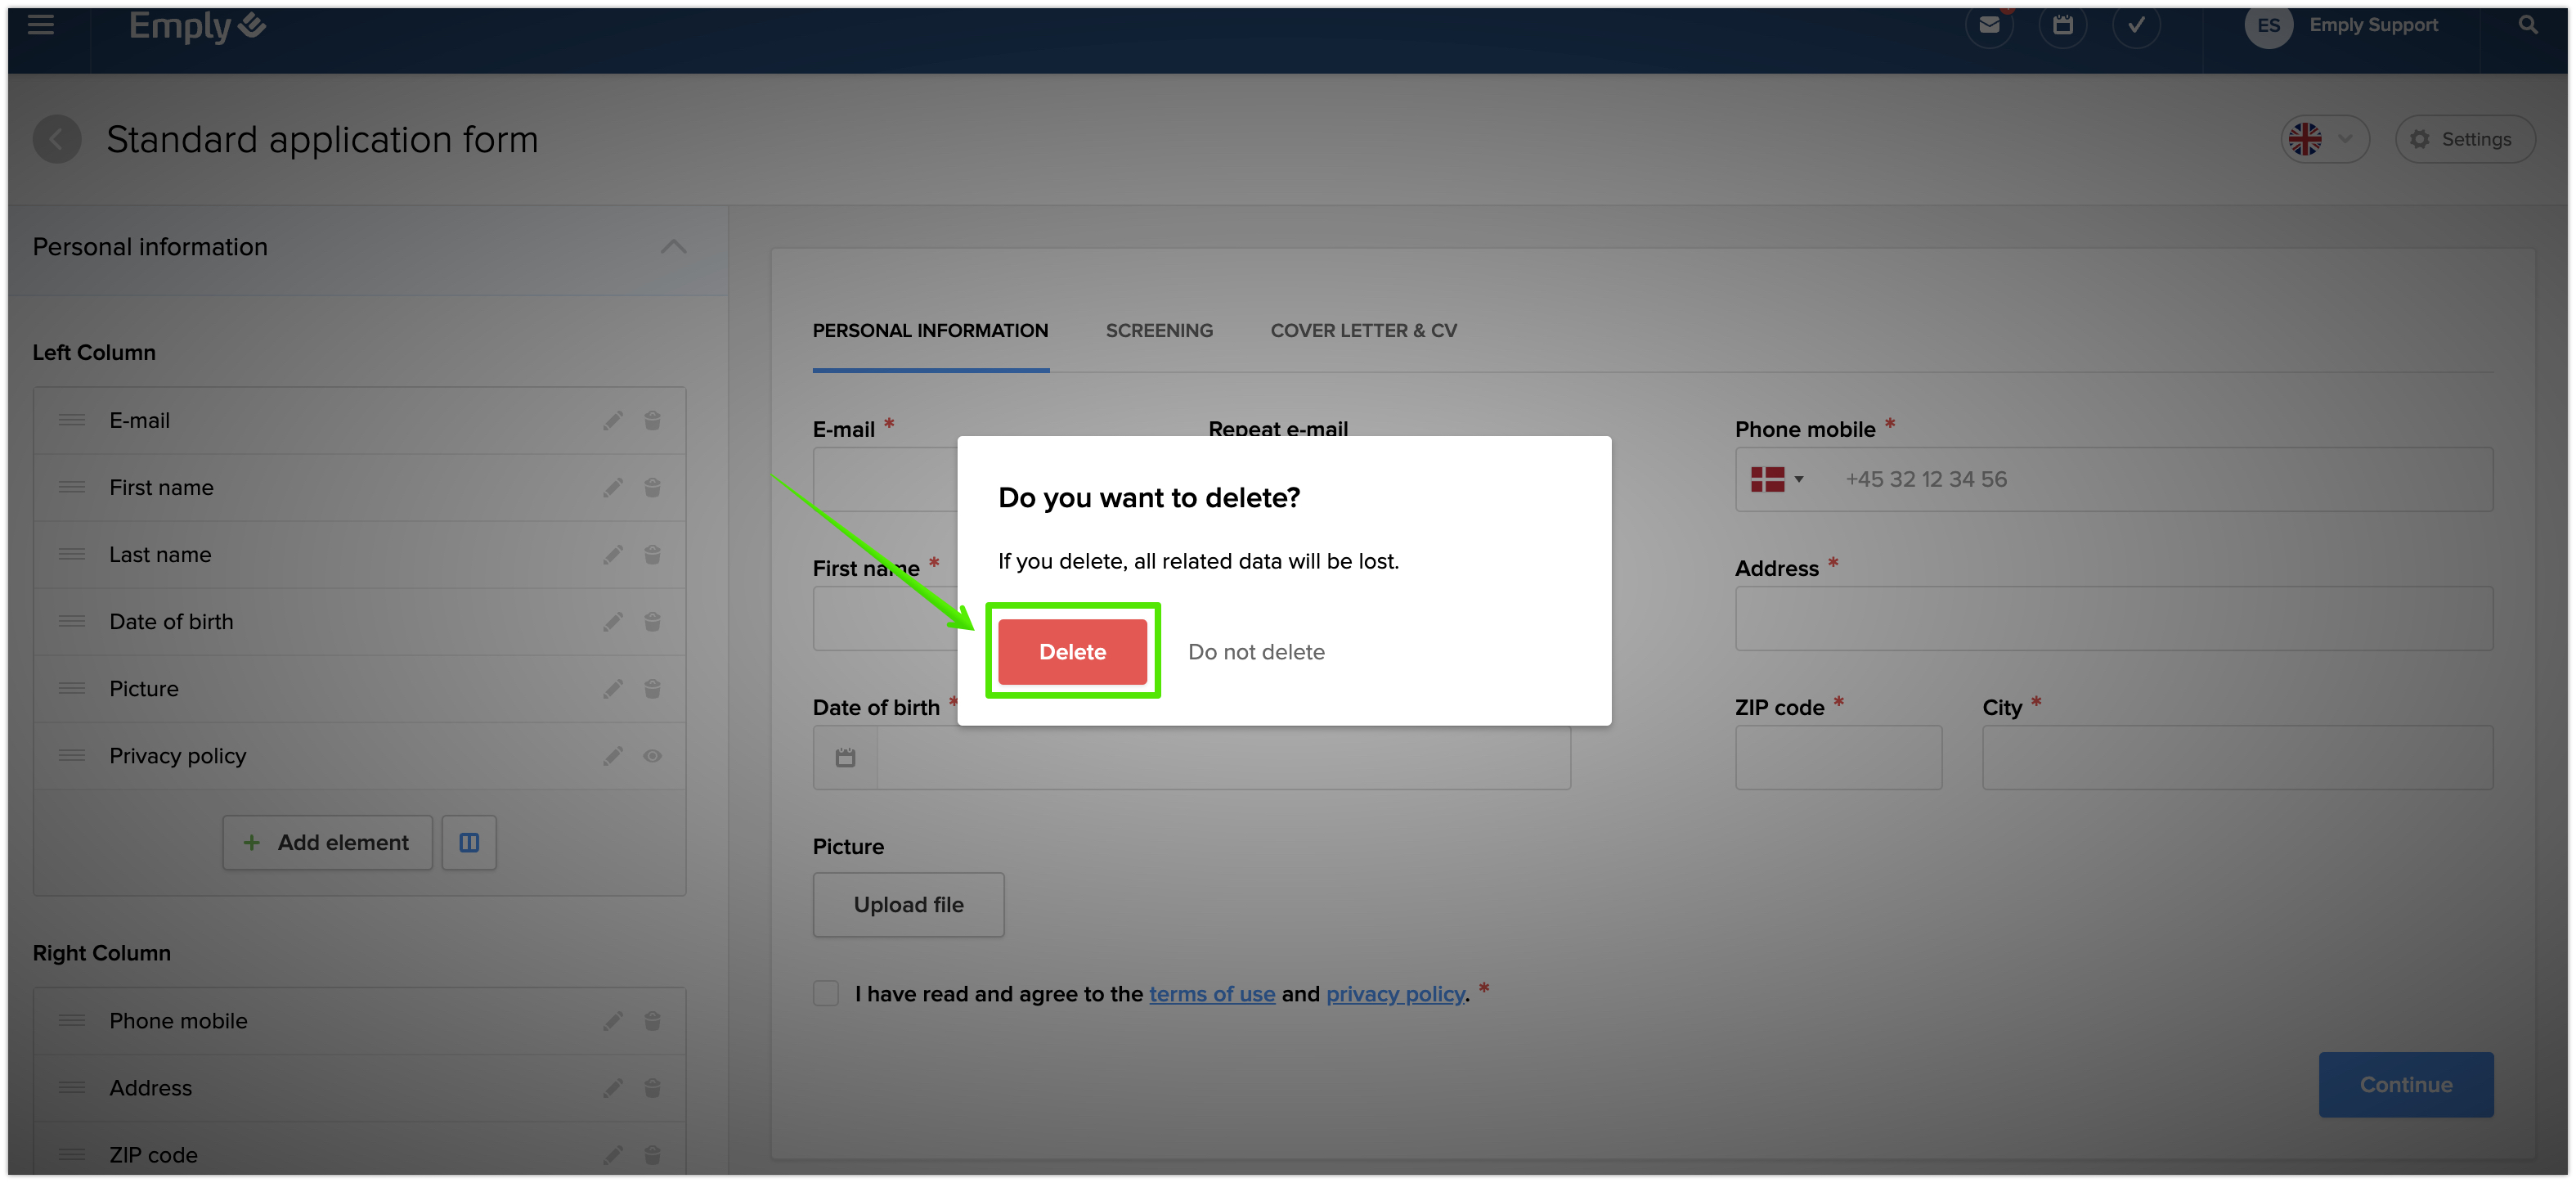Image resolution: width=2576 pixels, height=1183 pixels.
Task: Open the calendar icon in header
Action: [2062, 26]
